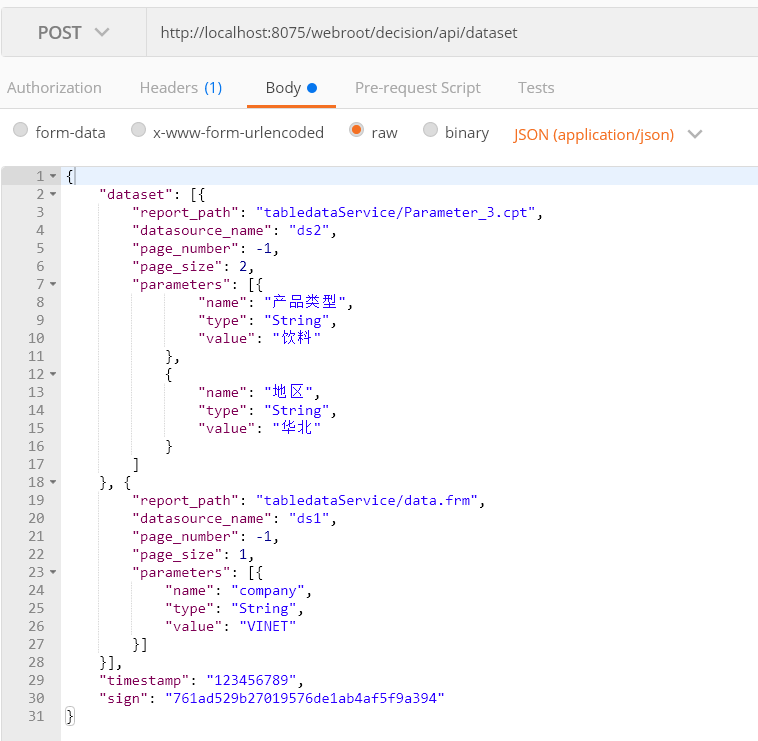Screen dimensions: 758x741
Task: Select the form-data radio button
Action: coord(20,130)
